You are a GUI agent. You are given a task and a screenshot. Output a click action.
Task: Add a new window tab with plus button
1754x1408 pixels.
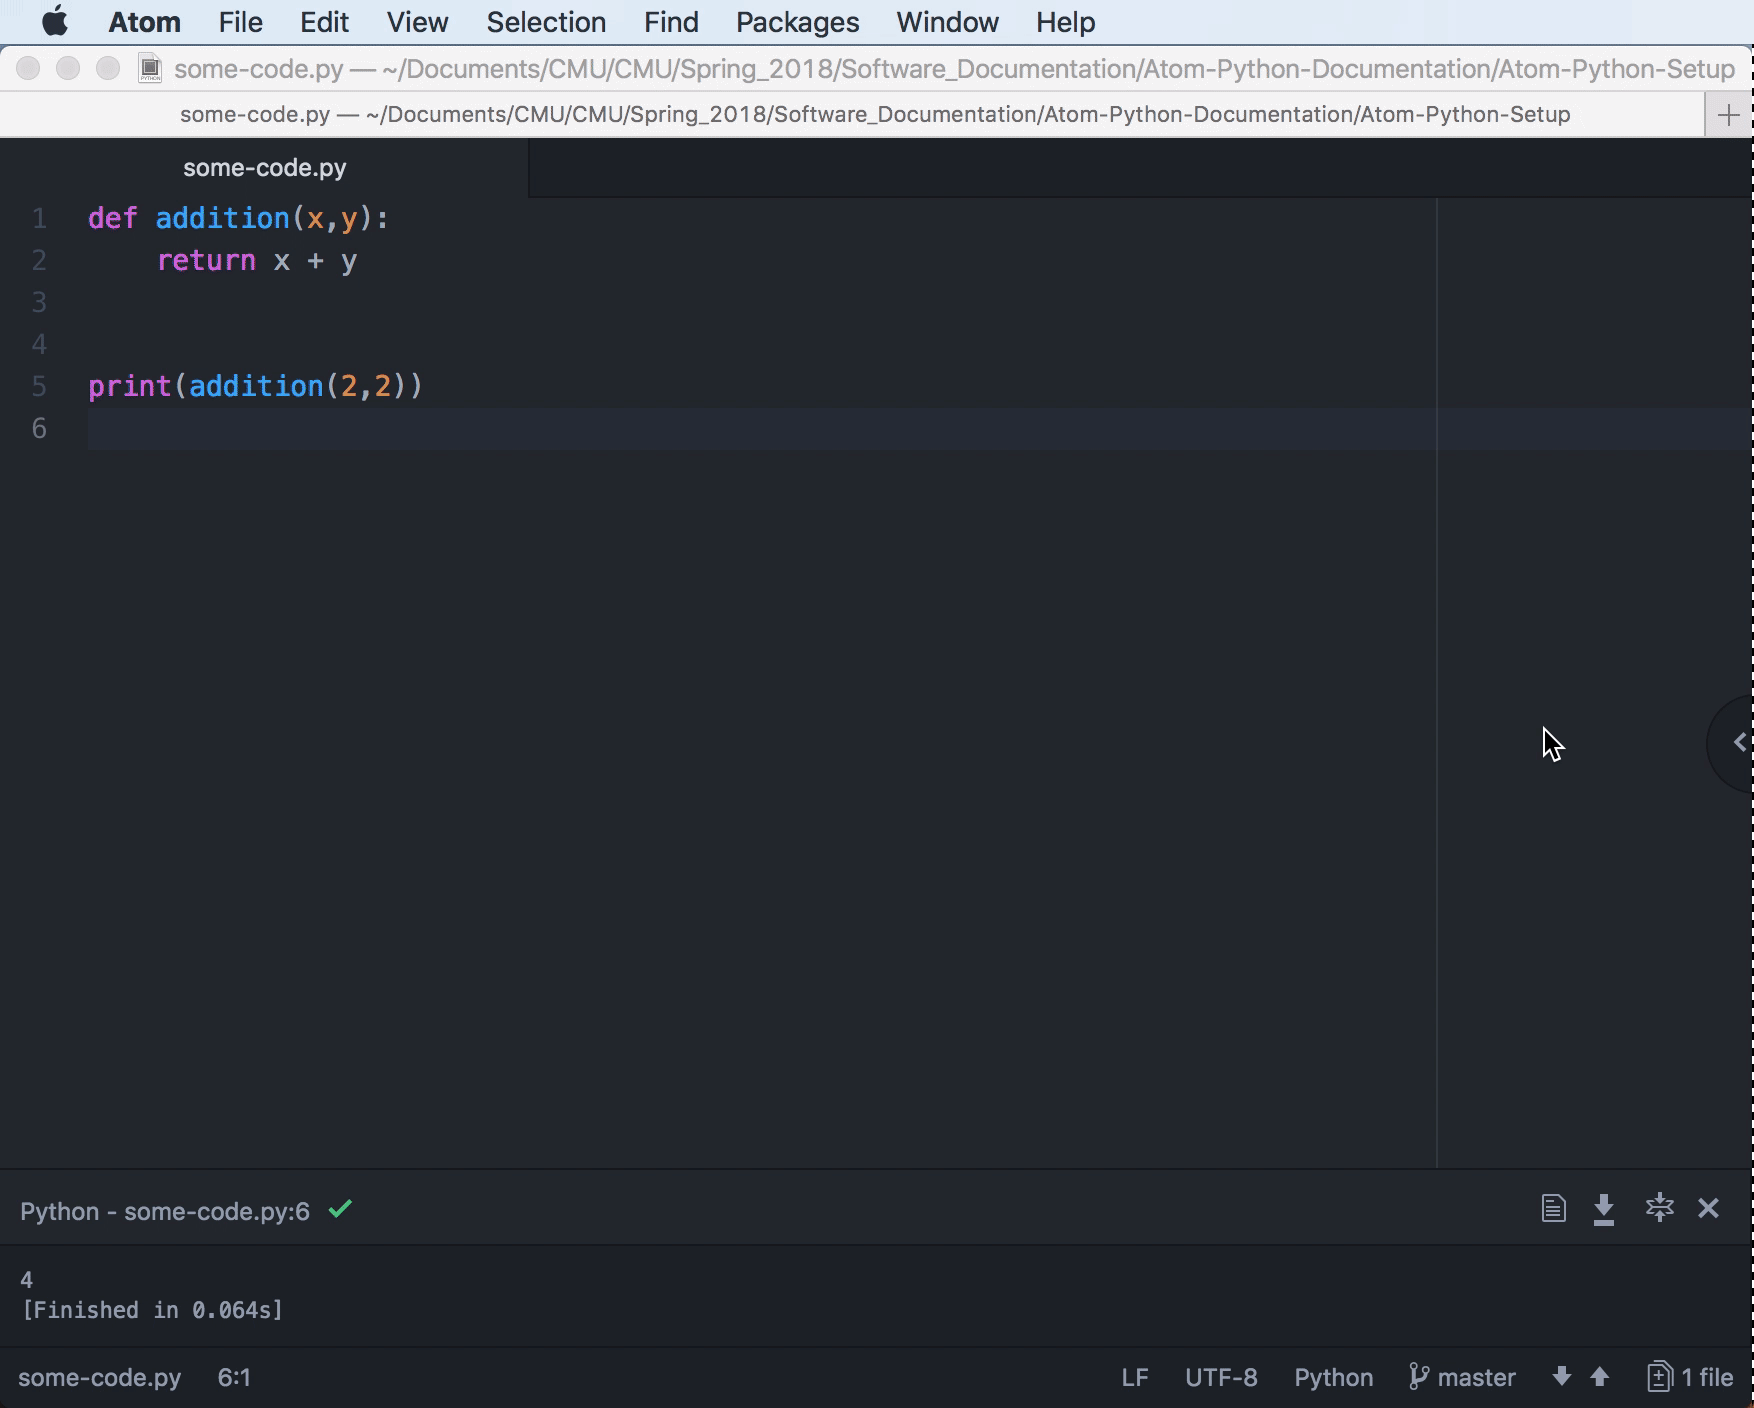tap(1728, 115)
